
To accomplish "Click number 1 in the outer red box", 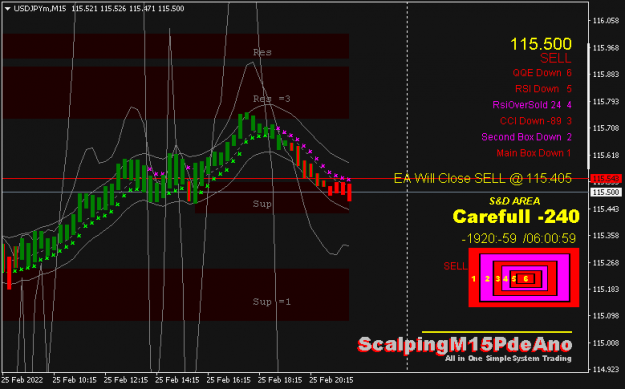I will tap(474, 279).
